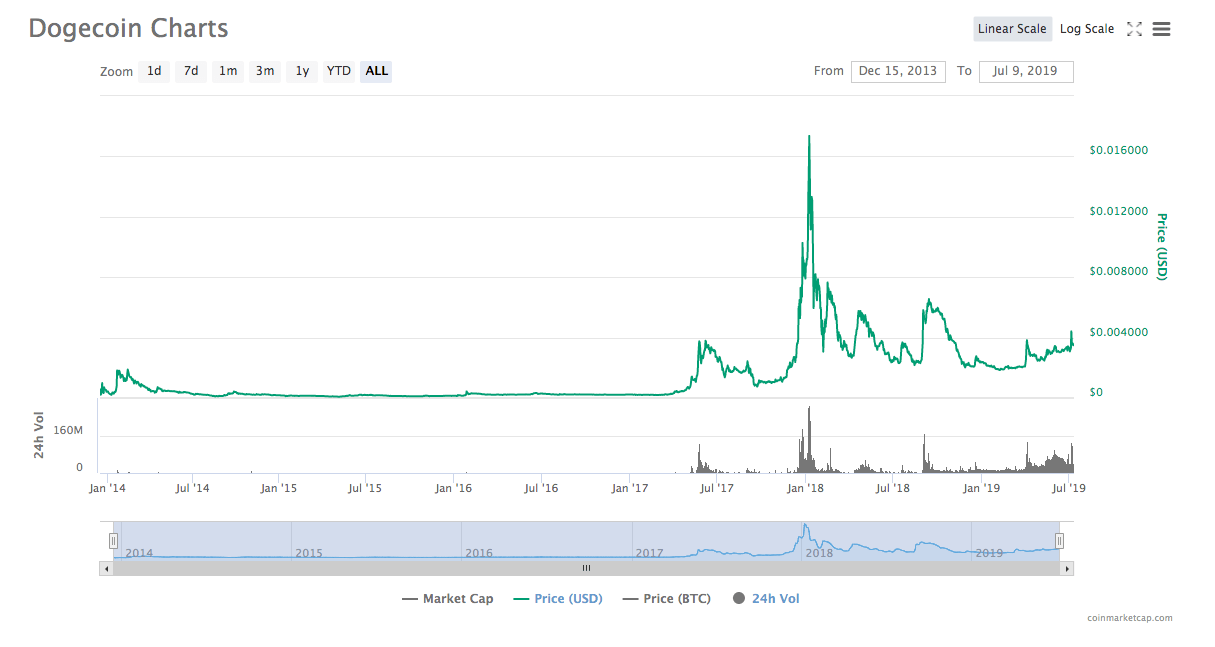Click the Jan '18 x-axis label
The image size is (1215, 647).
[x=805, y=488]
